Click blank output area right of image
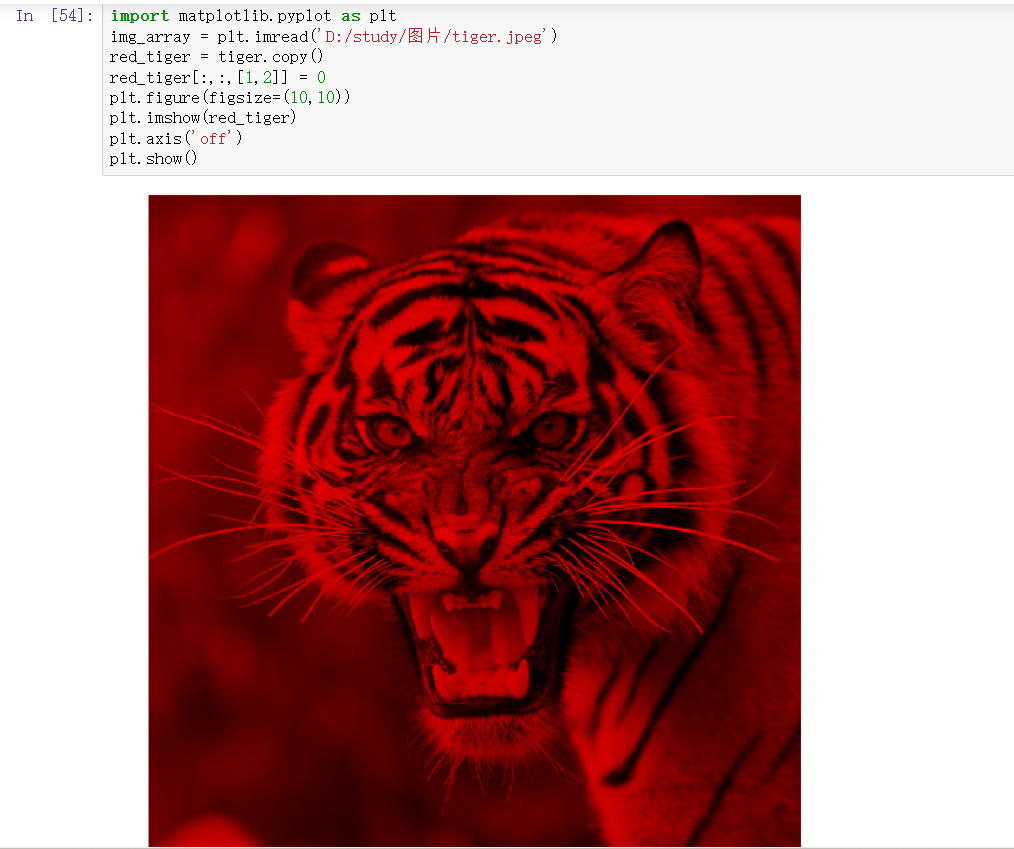 (905, 517)
